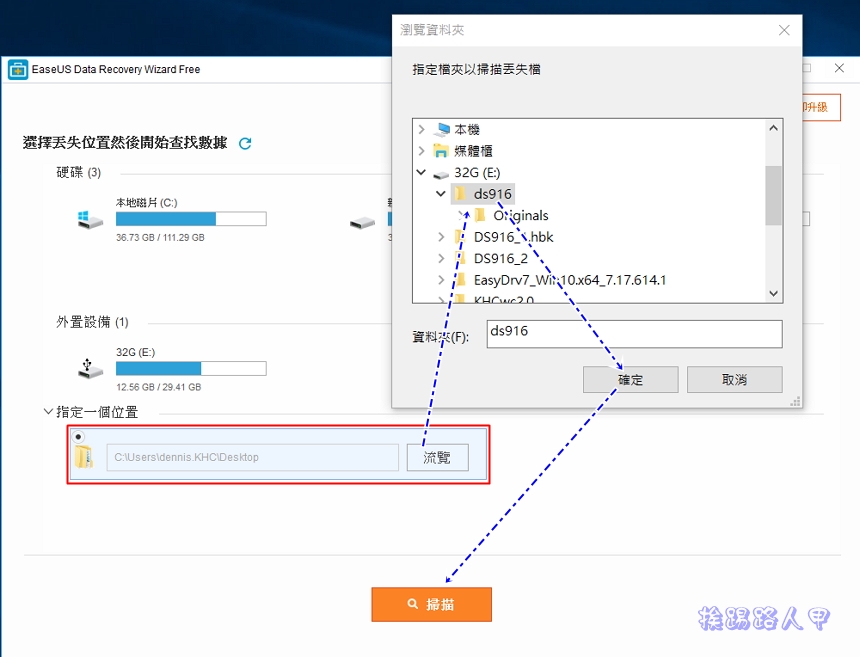
Task: Collapse the ds916 folder node
Action: (x=440, y=194)
